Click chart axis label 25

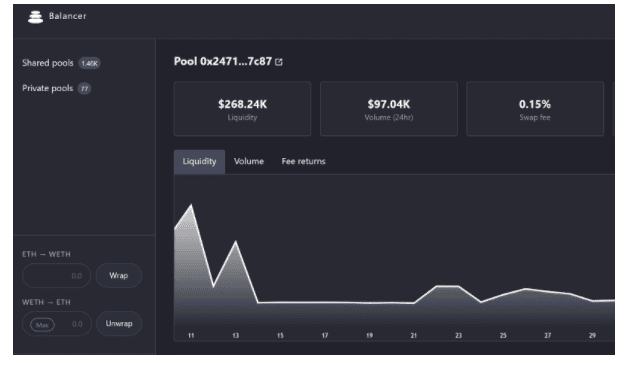(503, 335)
